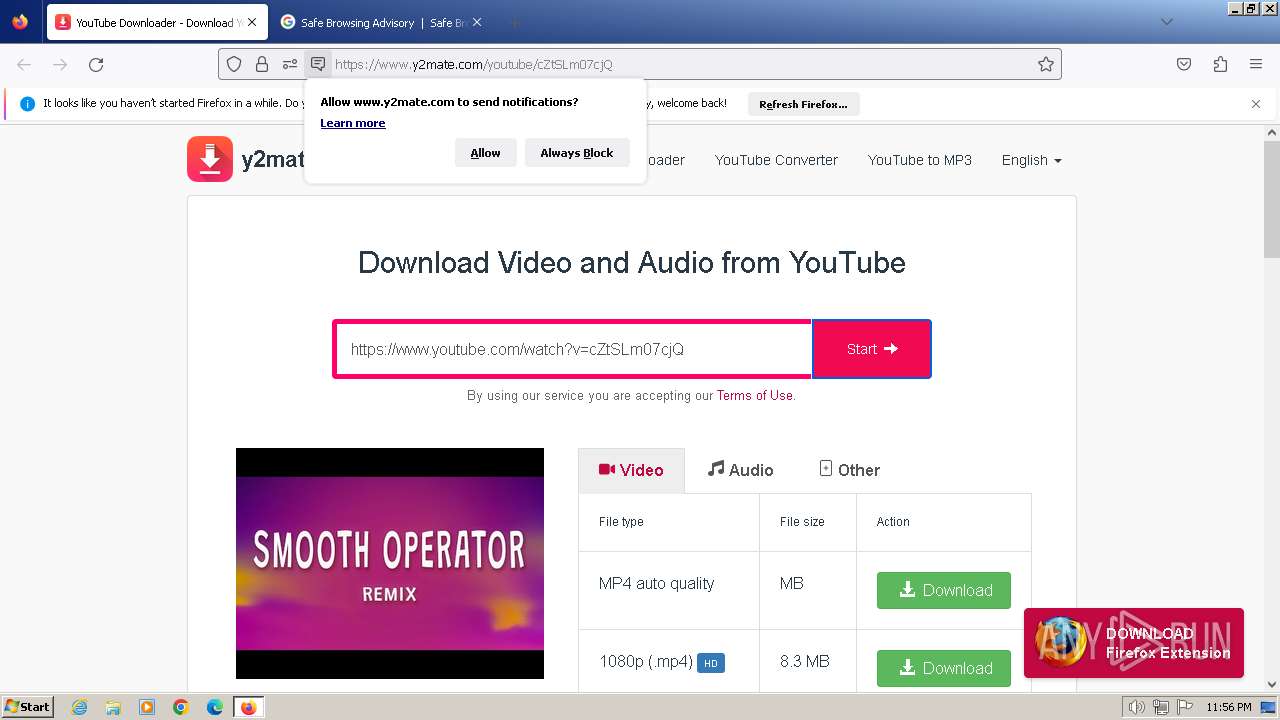
Task: Go back with the browser back arrow
Action: [x=24, y=64]
